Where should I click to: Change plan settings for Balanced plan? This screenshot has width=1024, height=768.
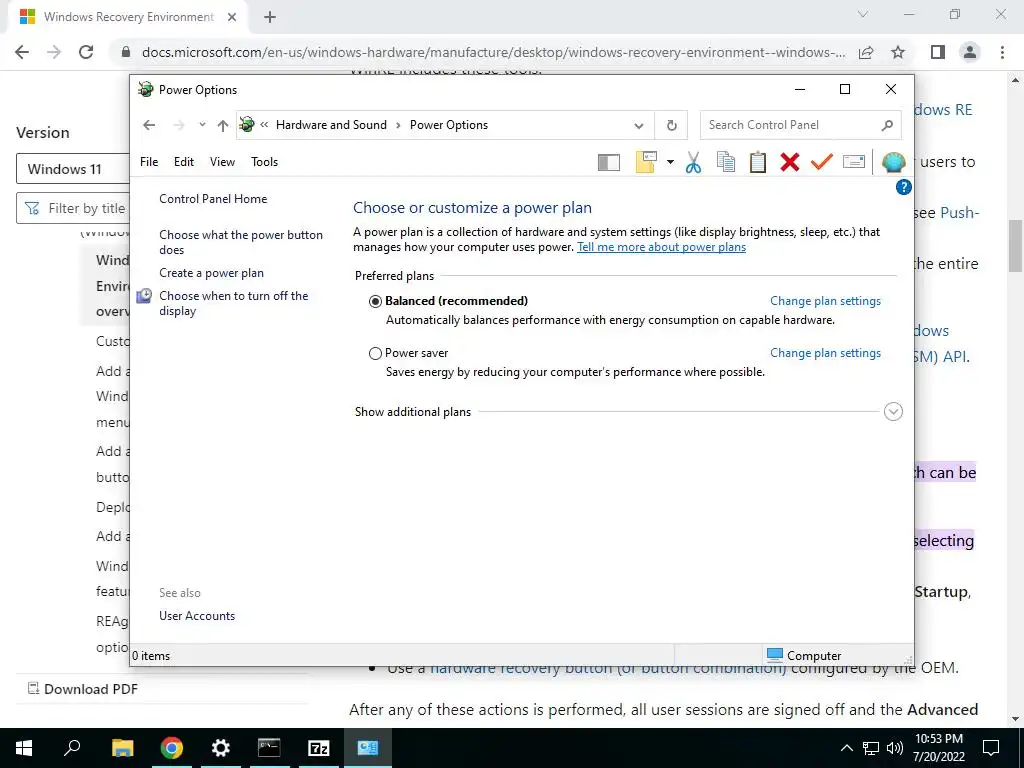point(825,301)
